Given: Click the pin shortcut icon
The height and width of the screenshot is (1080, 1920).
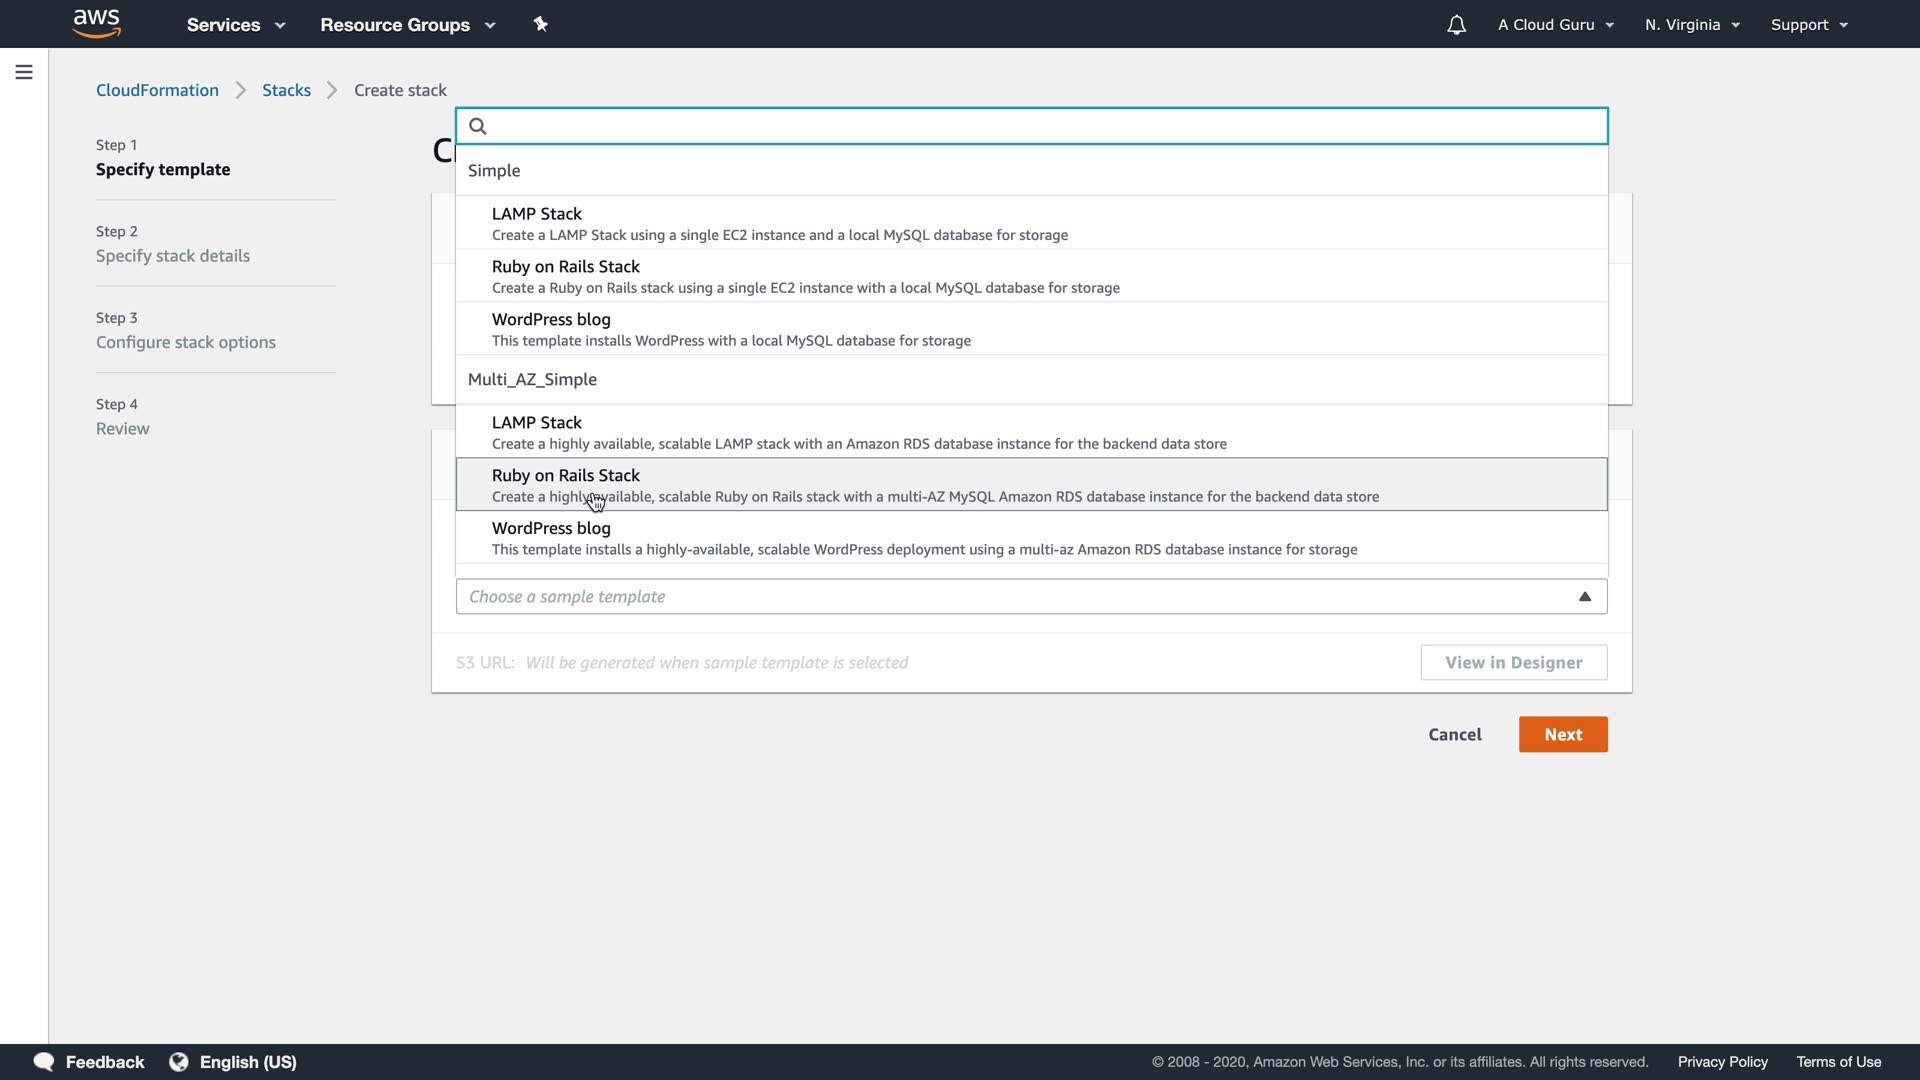Looking at the screenshot, I should [x=541, y=24].
